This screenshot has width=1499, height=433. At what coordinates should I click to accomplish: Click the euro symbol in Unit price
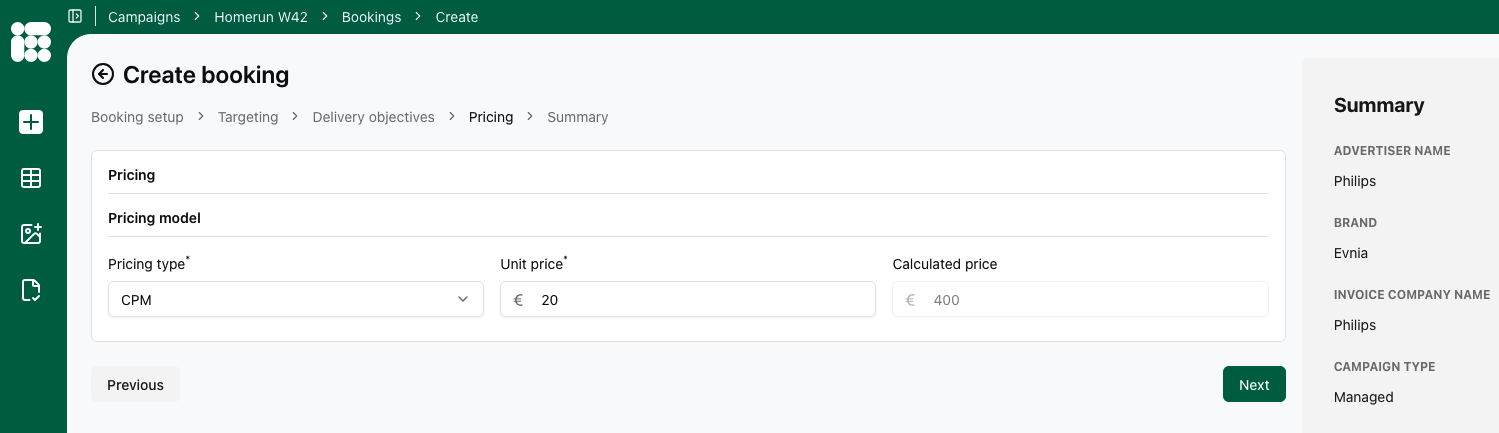pos(518,299)
